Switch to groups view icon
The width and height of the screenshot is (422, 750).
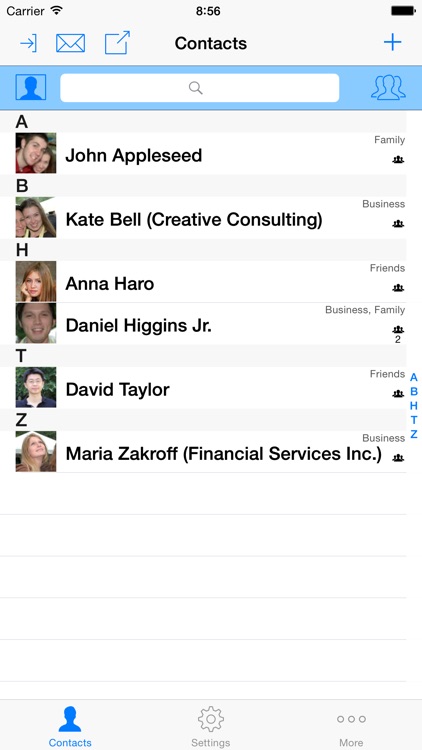tap(388, 88)
